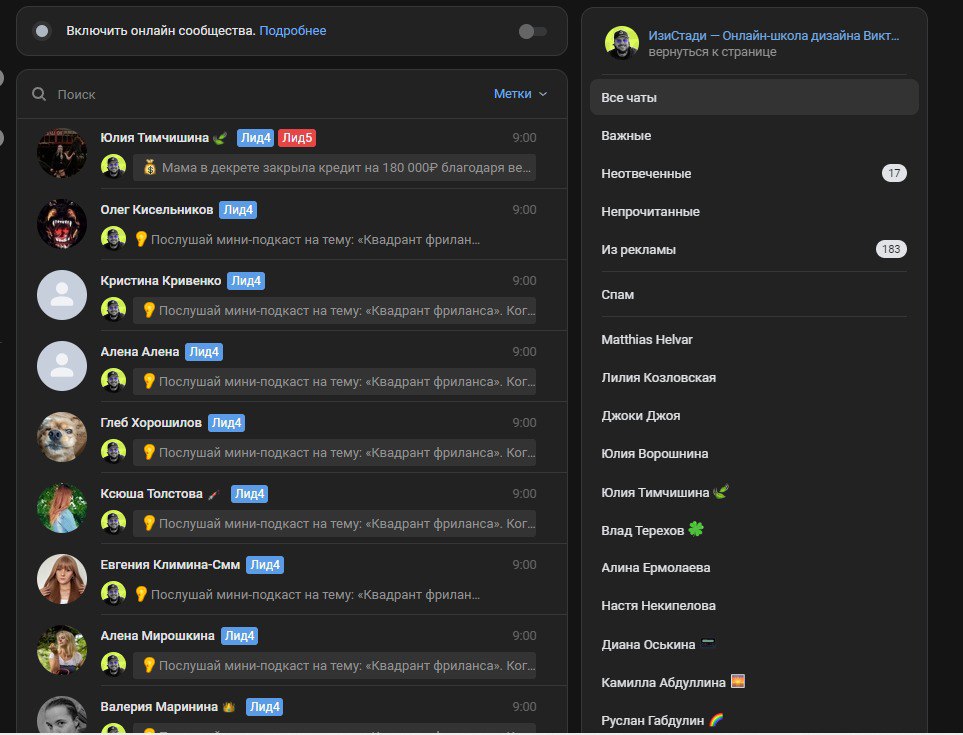
Task: Open podcast message preview in Алена Алена row
Action: 334,381
